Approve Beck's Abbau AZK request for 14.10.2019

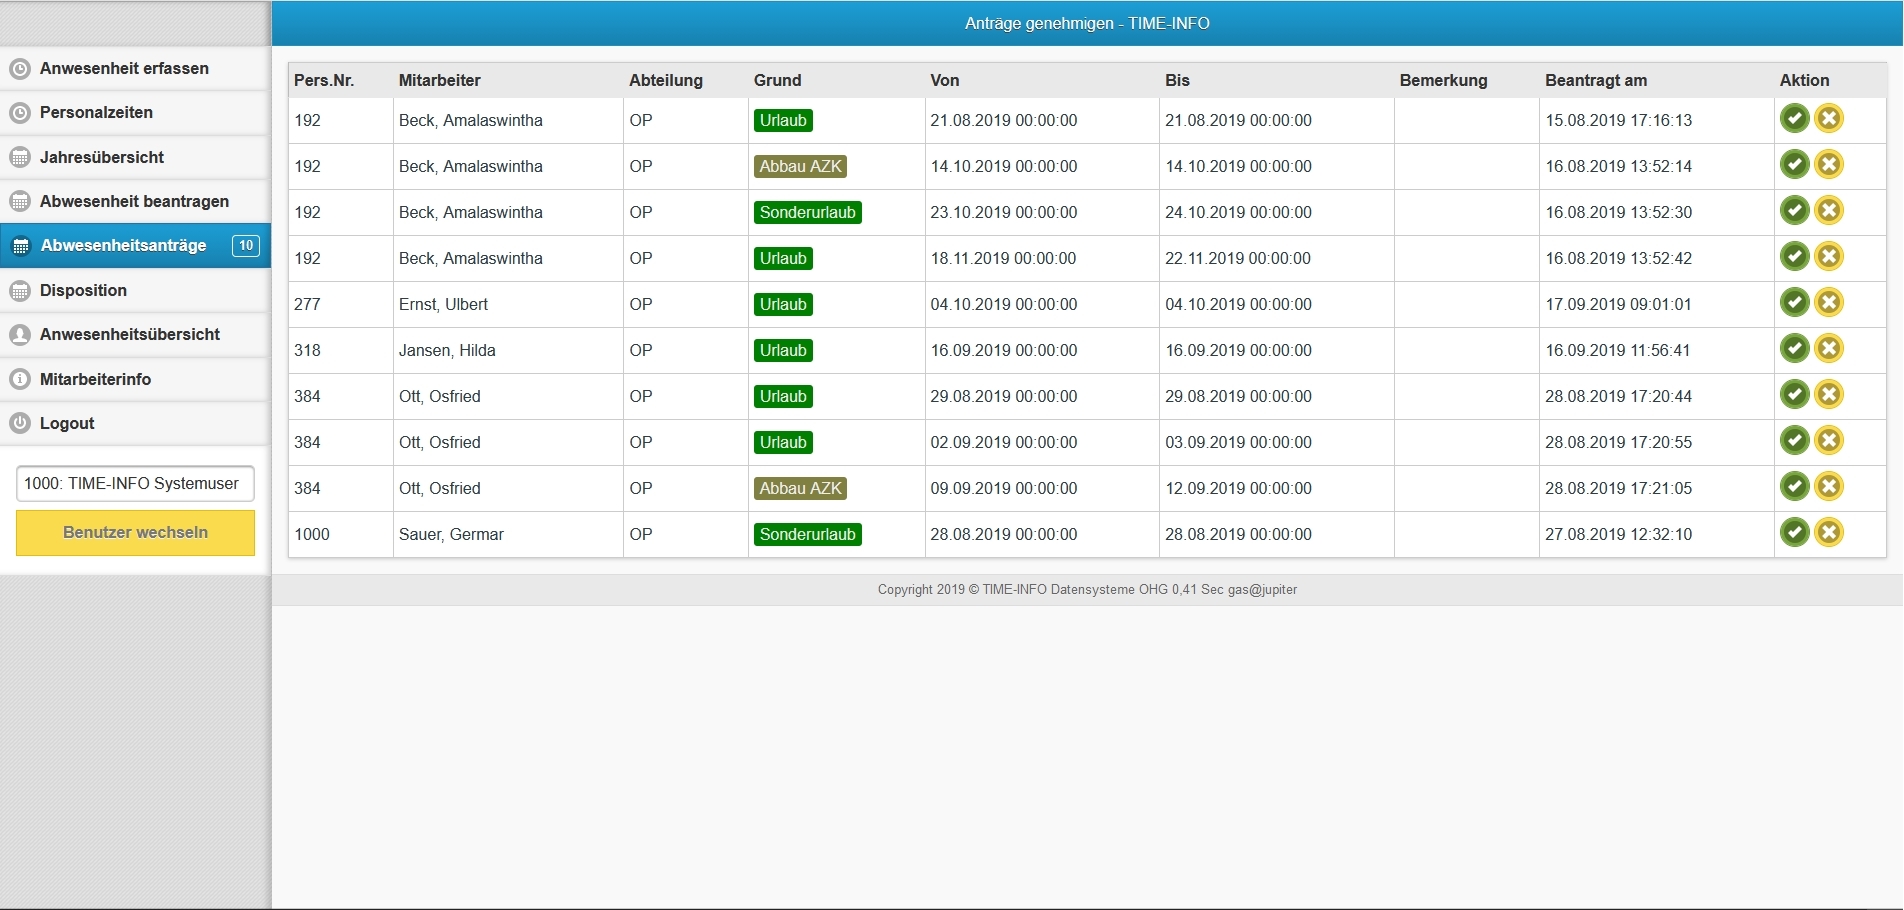(1795, 165)
